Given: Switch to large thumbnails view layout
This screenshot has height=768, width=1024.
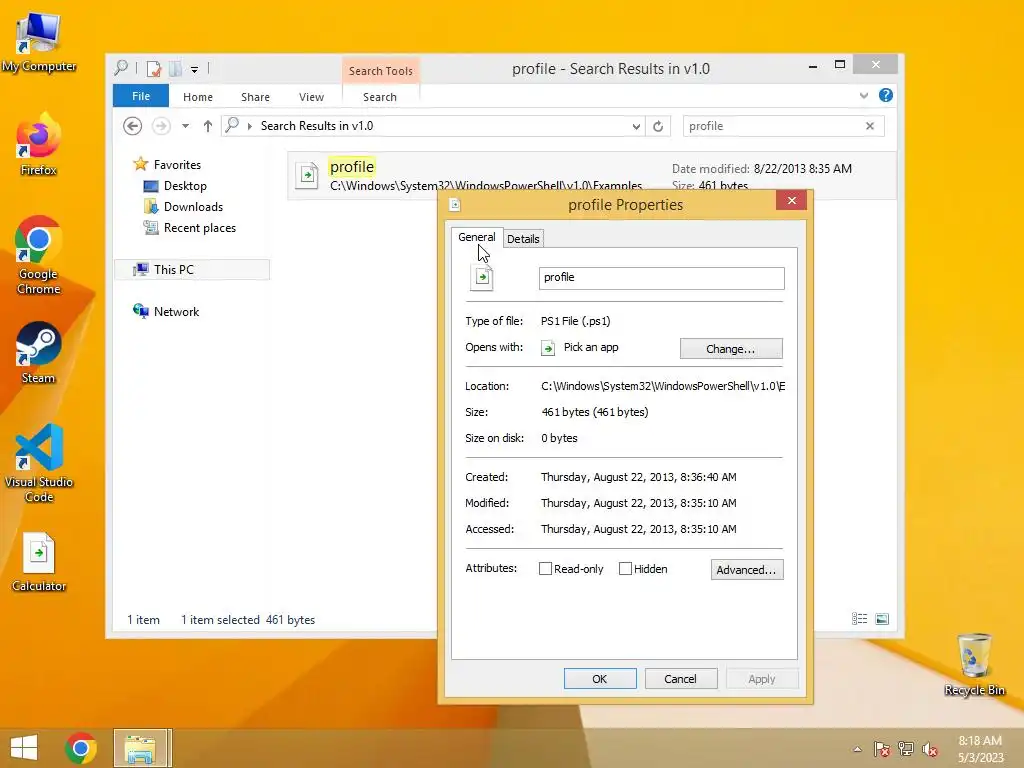Looking at the screenshot, I should coord(882,618).
